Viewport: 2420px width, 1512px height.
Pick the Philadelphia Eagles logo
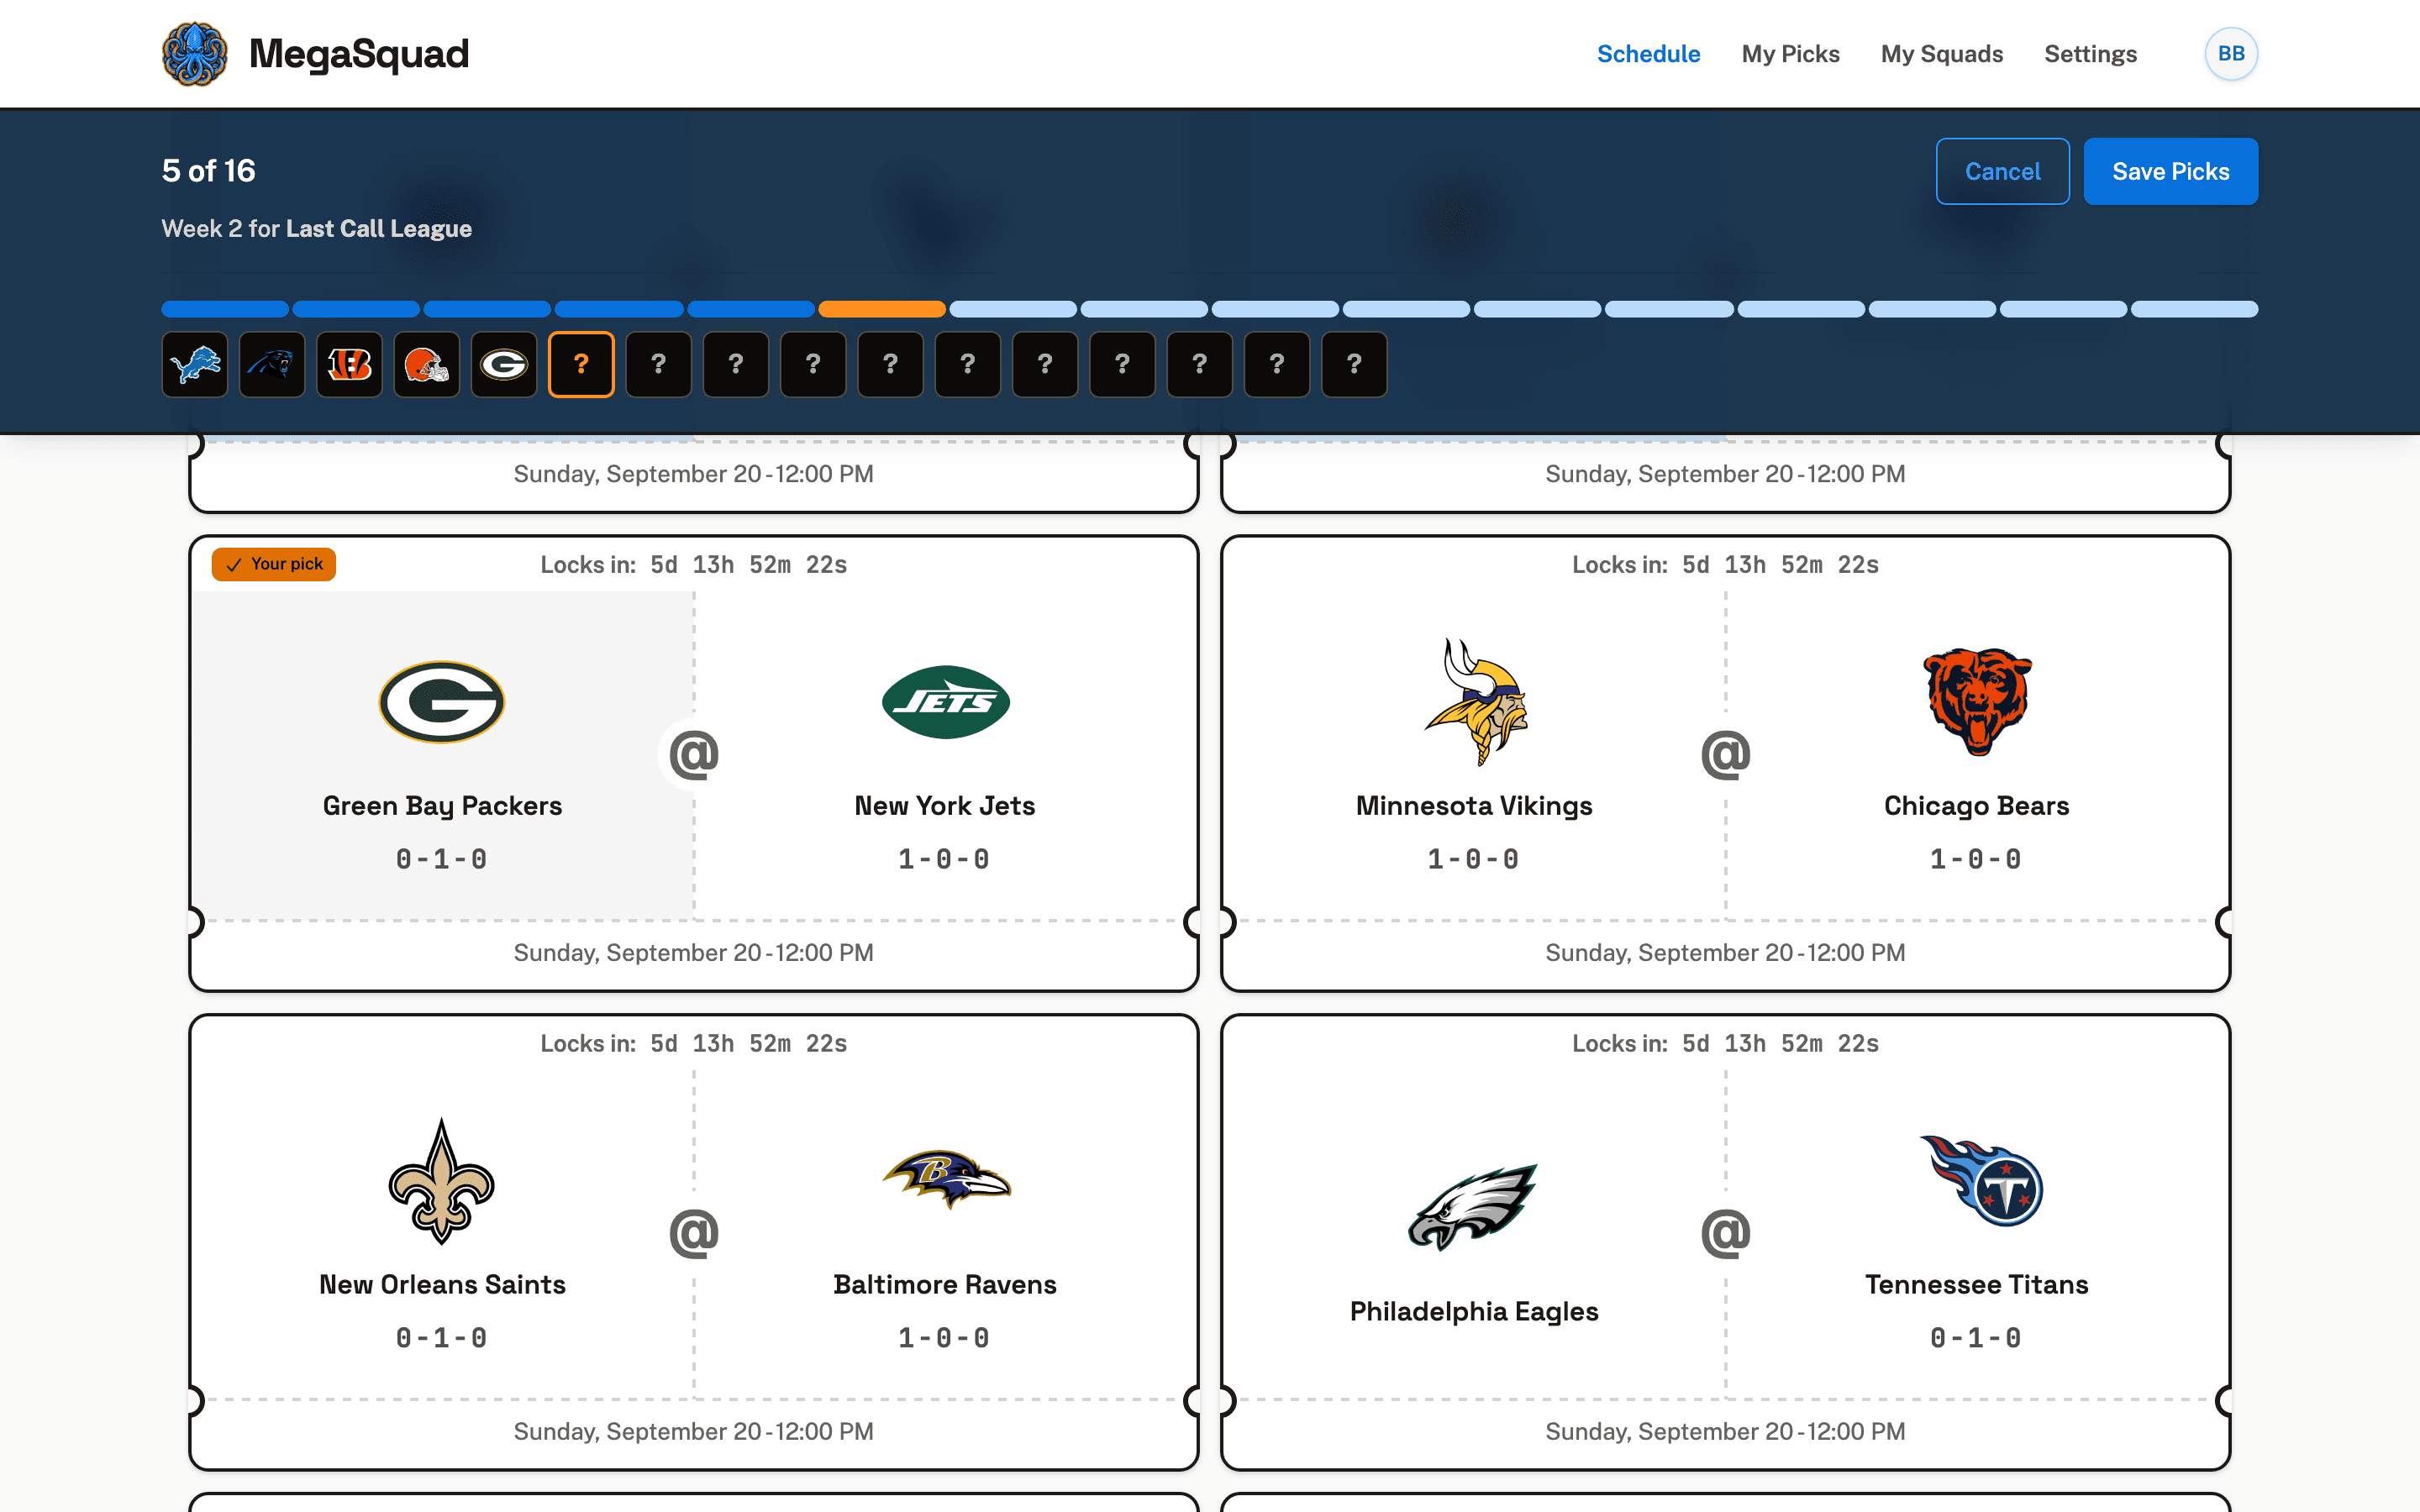[1472, 1207]
